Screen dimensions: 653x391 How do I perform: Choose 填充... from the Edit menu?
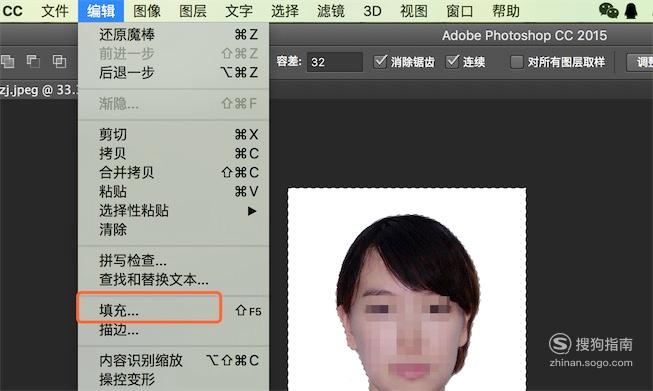[x=173, y=311]
